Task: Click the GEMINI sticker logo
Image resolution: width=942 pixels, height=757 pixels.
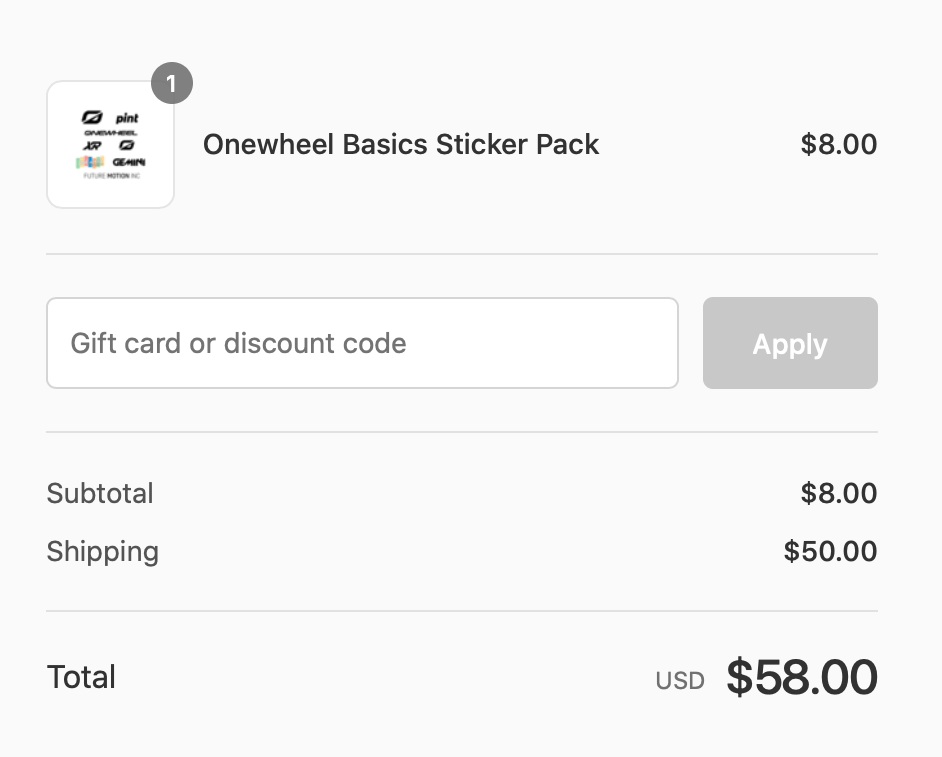Action: pyautogui.click(x=129, y=161)
